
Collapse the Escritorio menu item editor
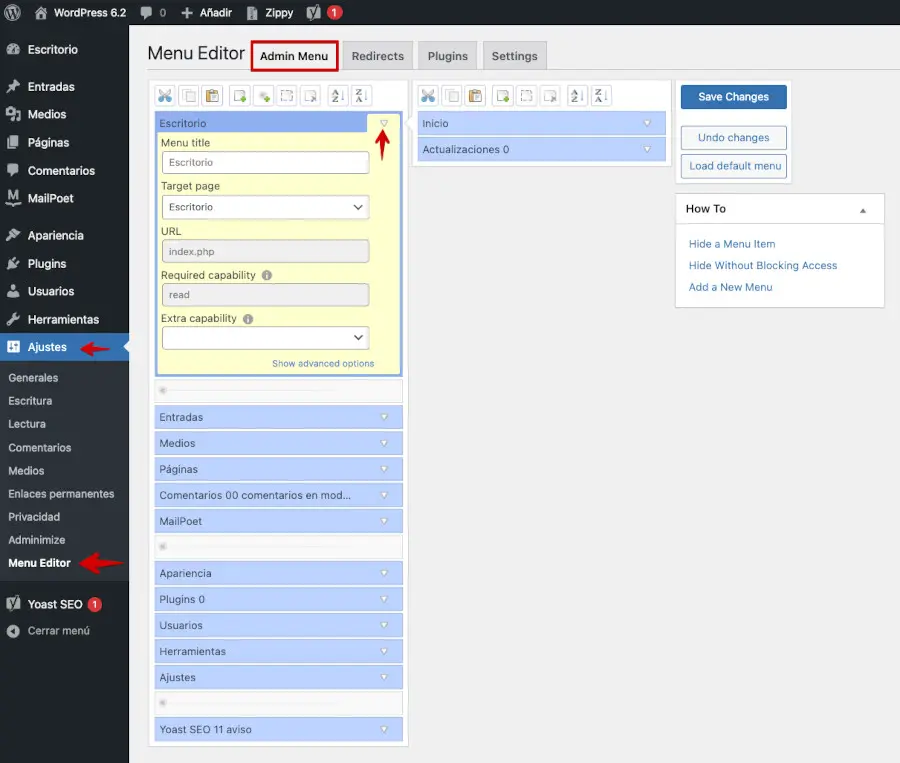point(384,123)
